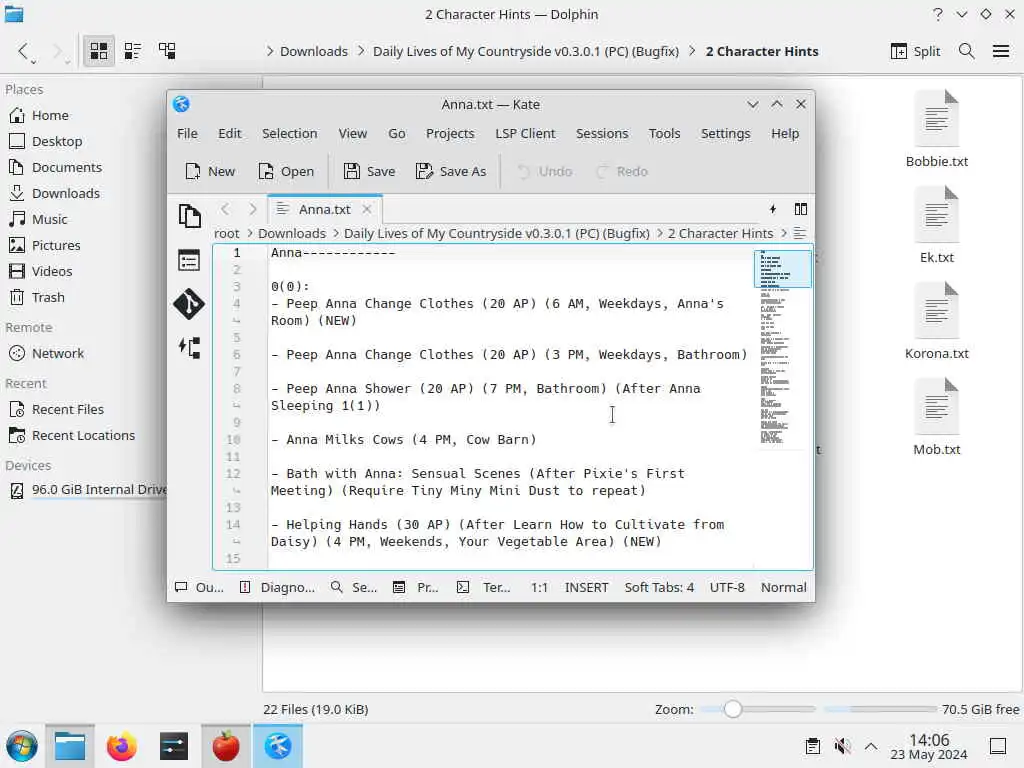The image size is (1024, 768).
Task: Open the LSP Client menu
Action: point(525,133)
